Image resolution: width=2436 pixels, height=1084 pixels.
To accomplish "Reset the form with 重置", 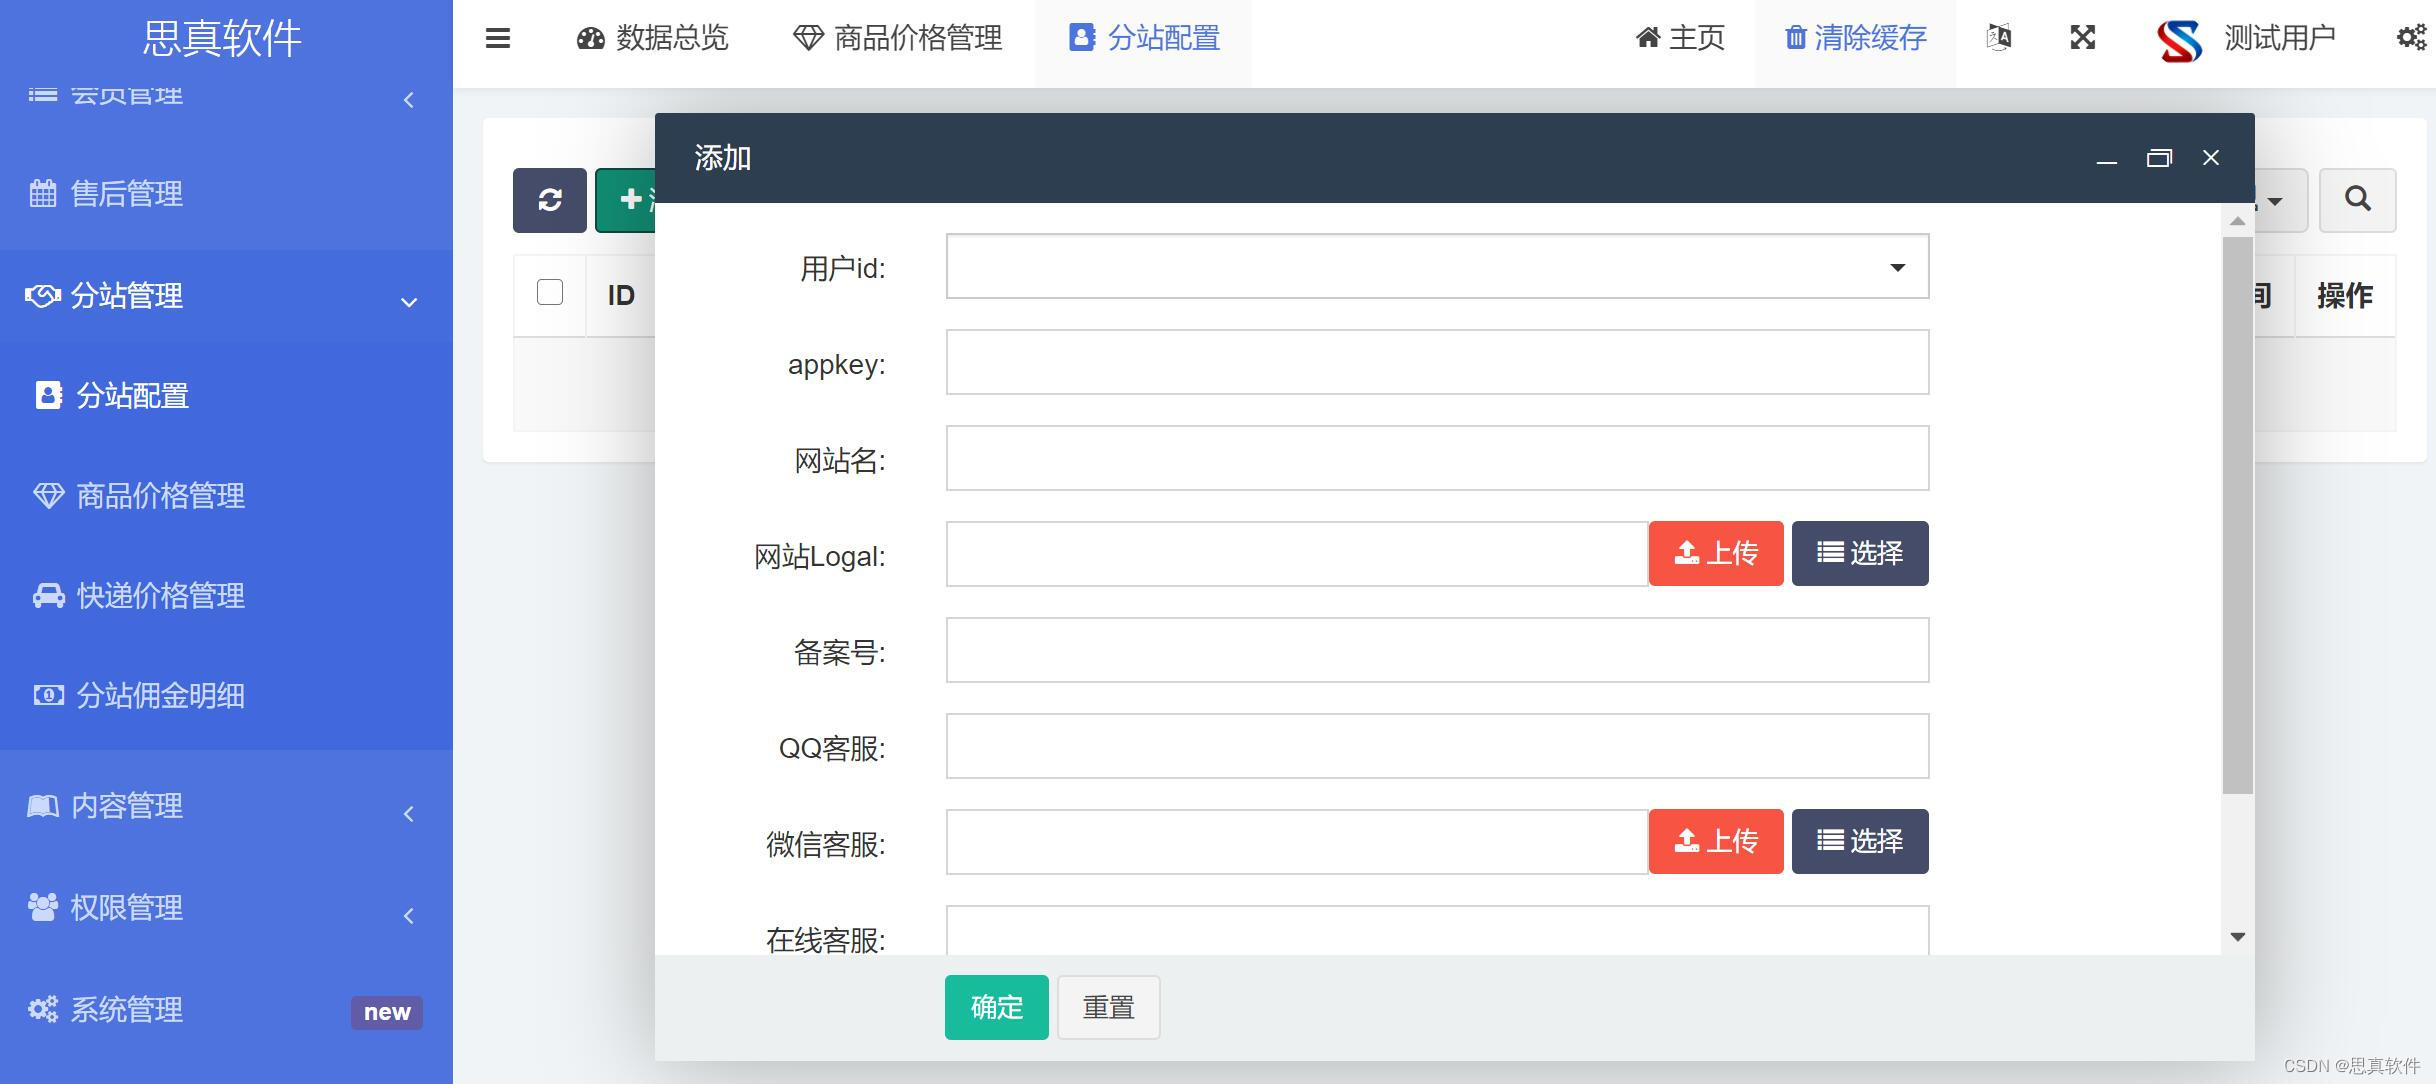I will click(1109, 1007).
